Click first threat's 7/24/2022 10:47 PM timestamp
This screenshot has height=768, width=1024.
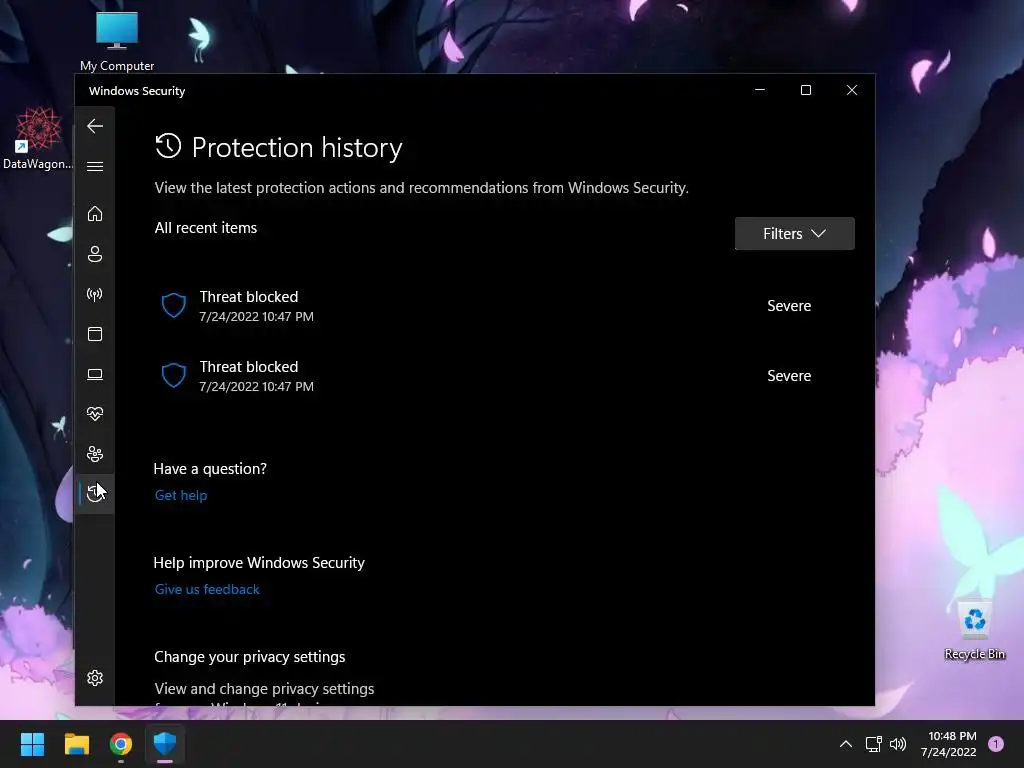(257, 317)
